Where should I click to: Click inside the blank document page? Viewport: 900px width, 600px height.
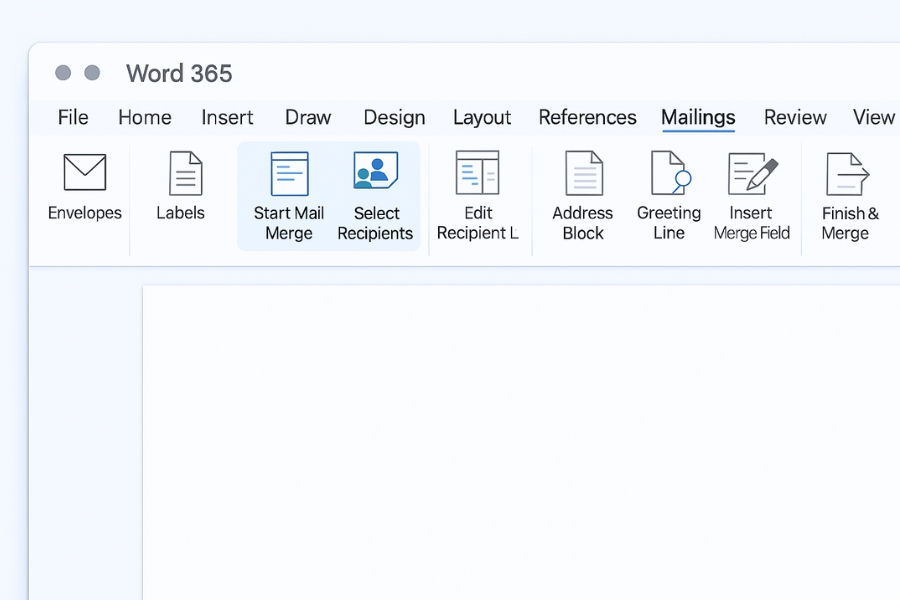(520, 440)
